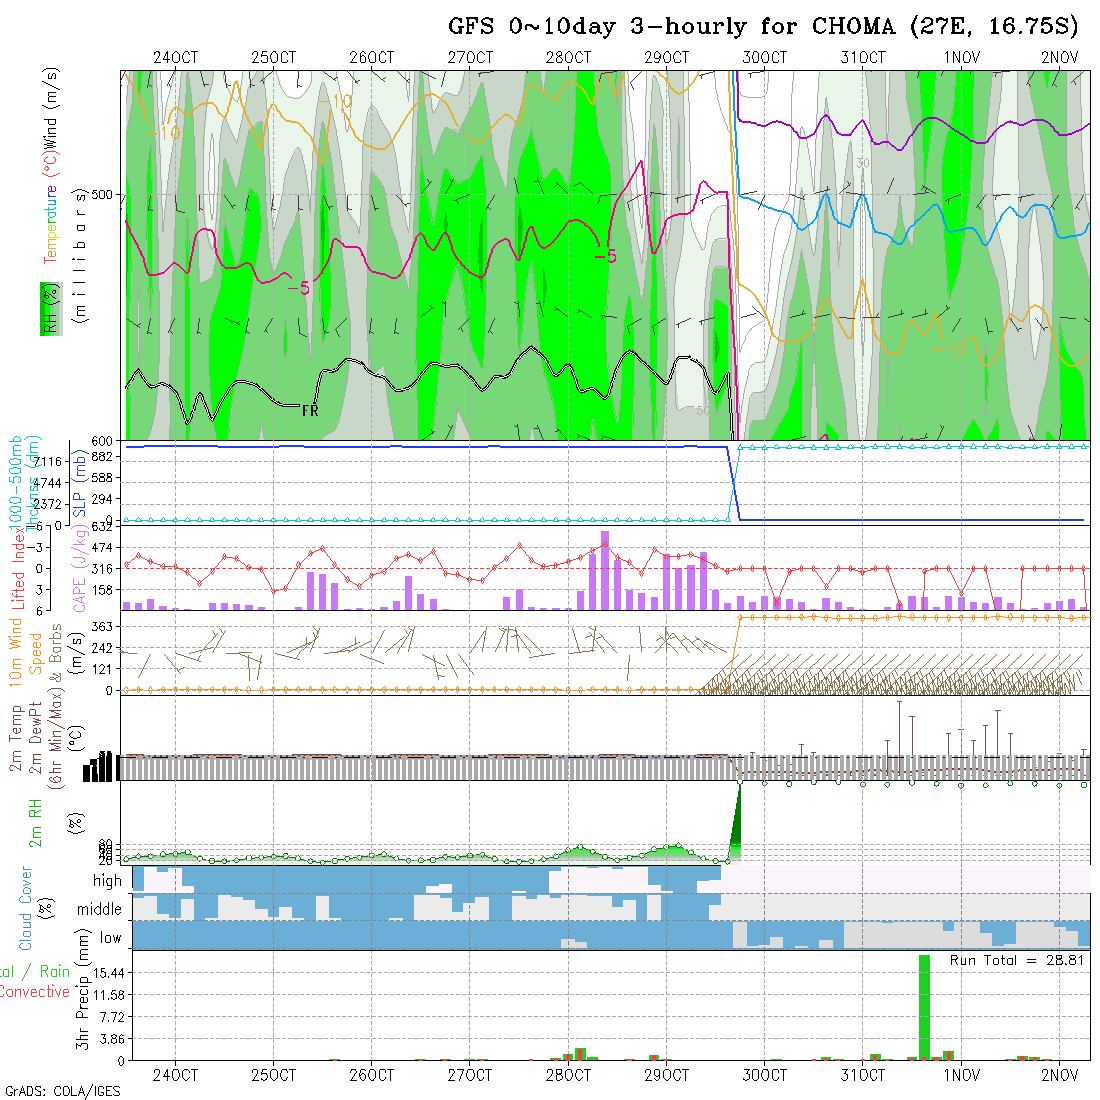Click the 2NOV label on bottom axis

tap(1058, 1075)
